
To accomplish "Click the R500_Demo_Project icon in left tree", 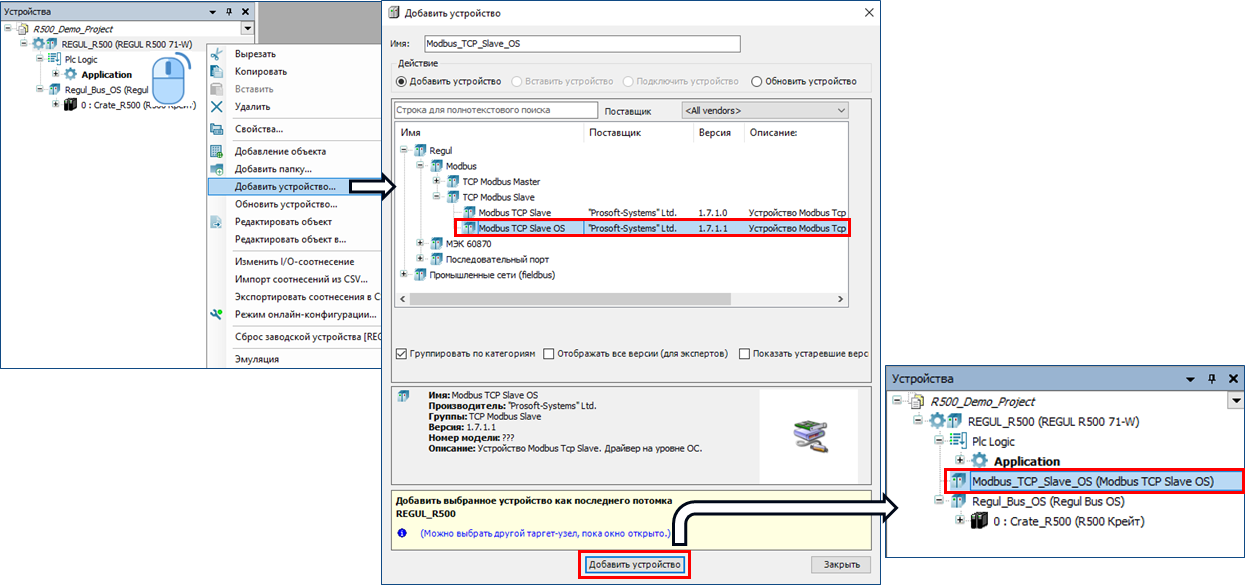I will tap(26, 29).
